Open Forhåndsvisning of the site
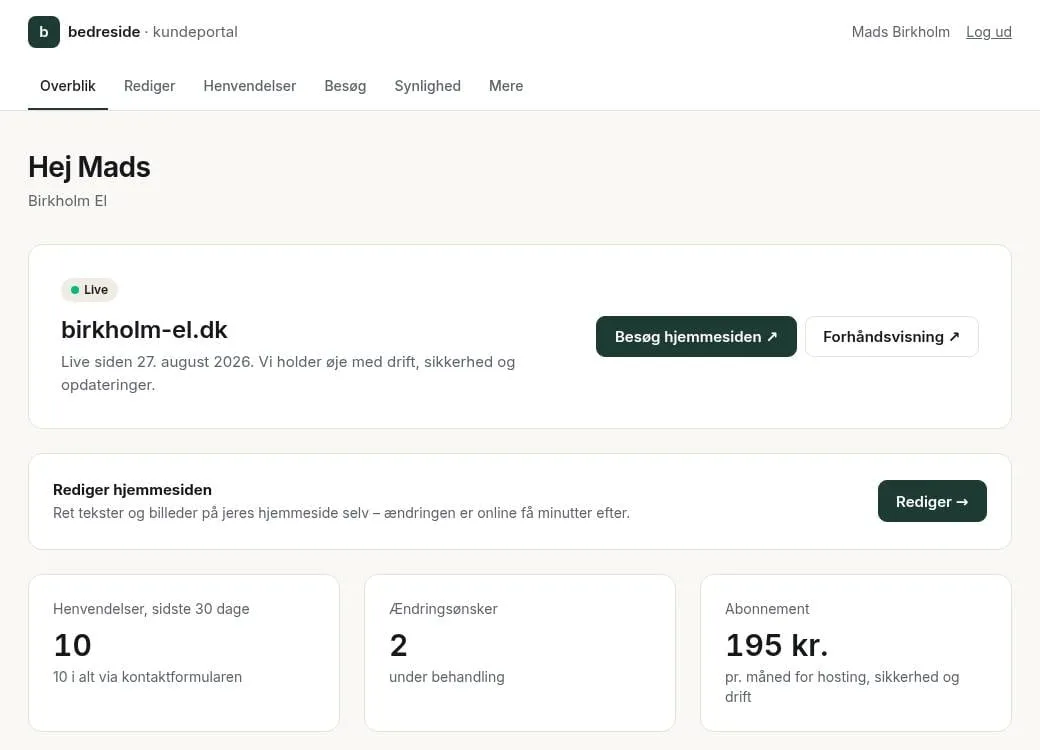This screenshot has width=1040, height=750. (x=891, y=336)
